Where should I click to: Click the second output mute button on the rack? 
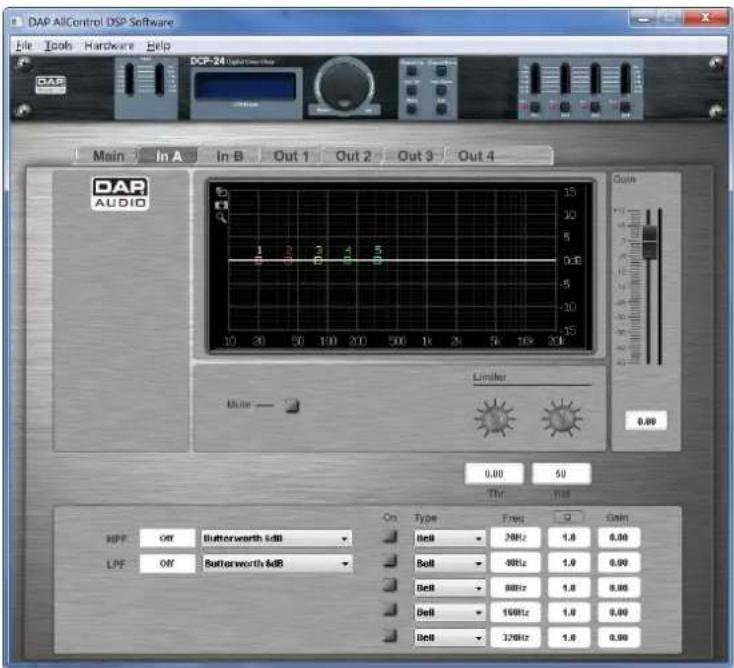tap(565, 108)
